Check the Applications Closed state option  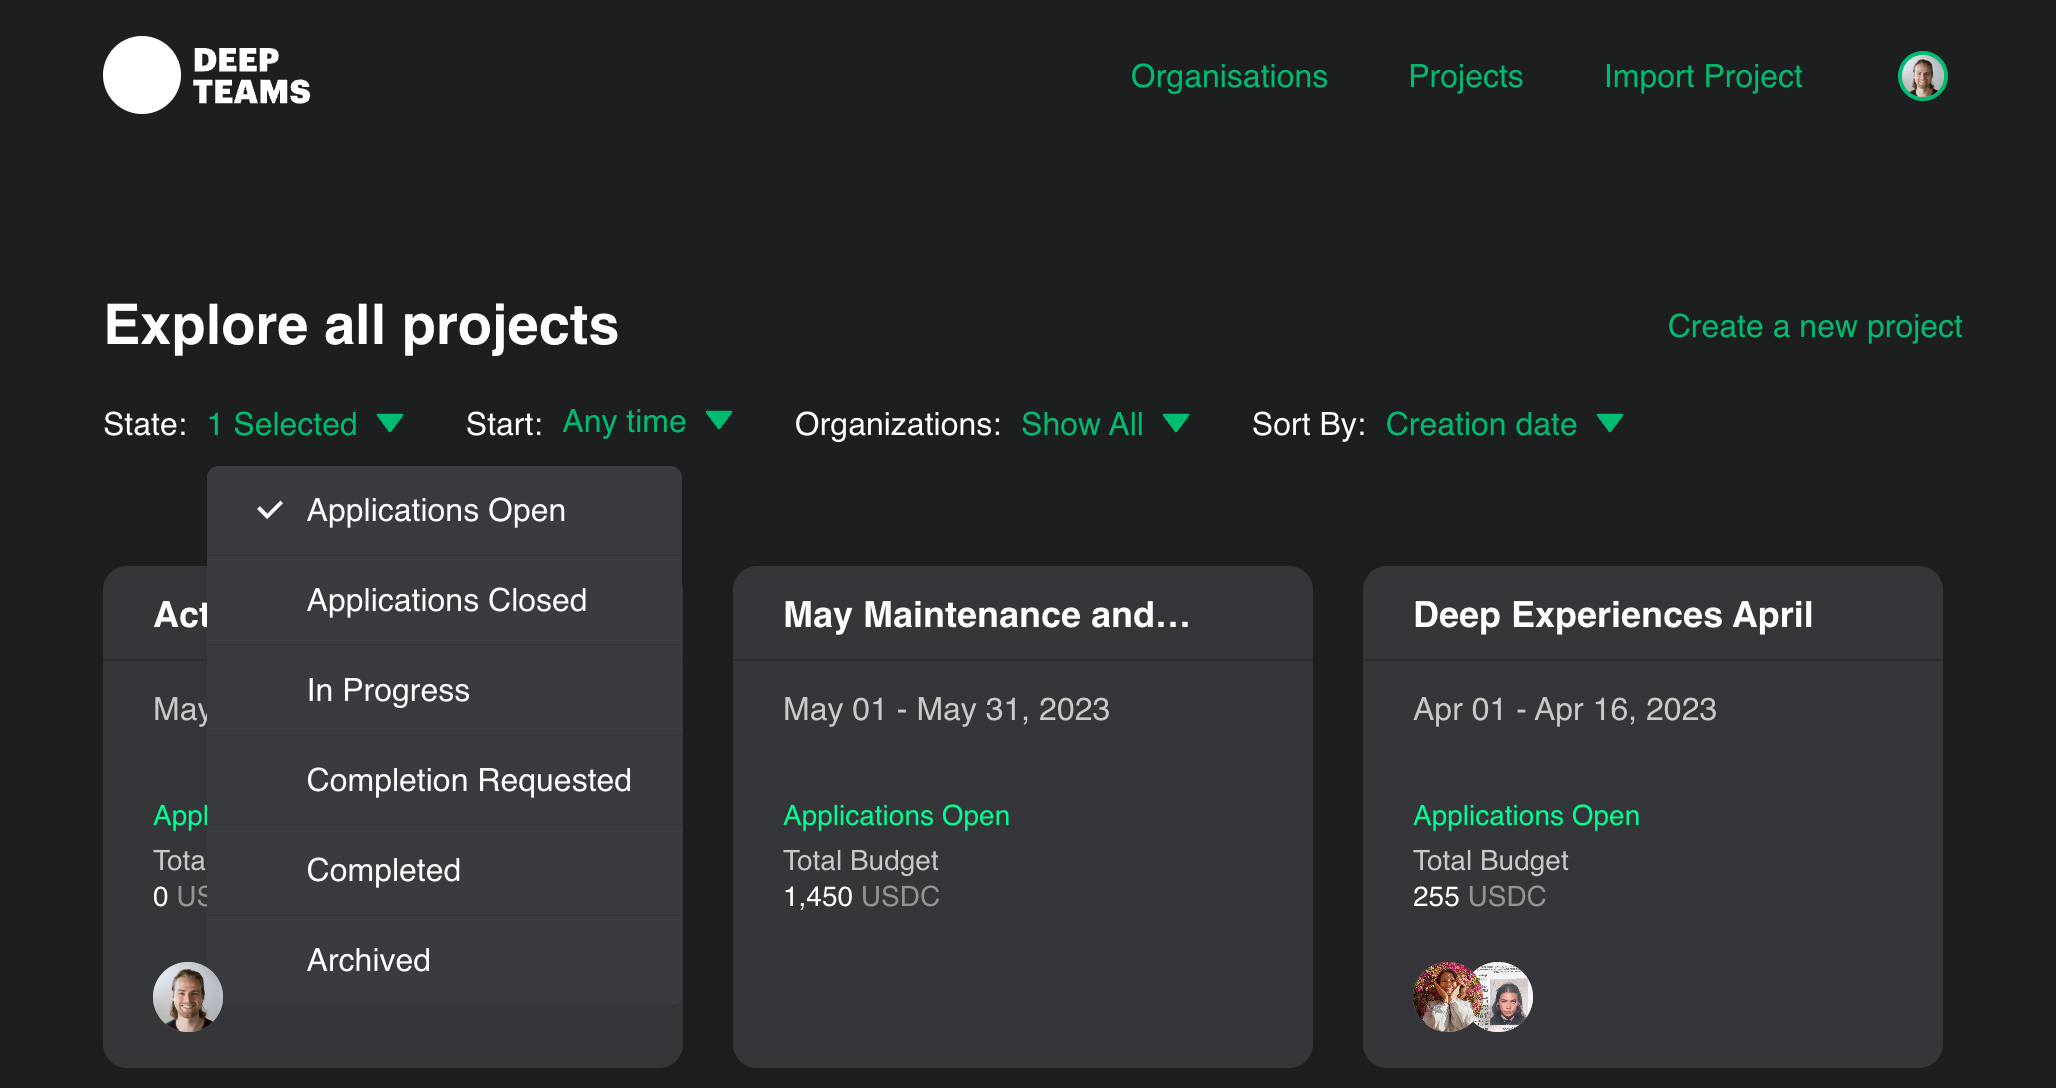point(446,601)
